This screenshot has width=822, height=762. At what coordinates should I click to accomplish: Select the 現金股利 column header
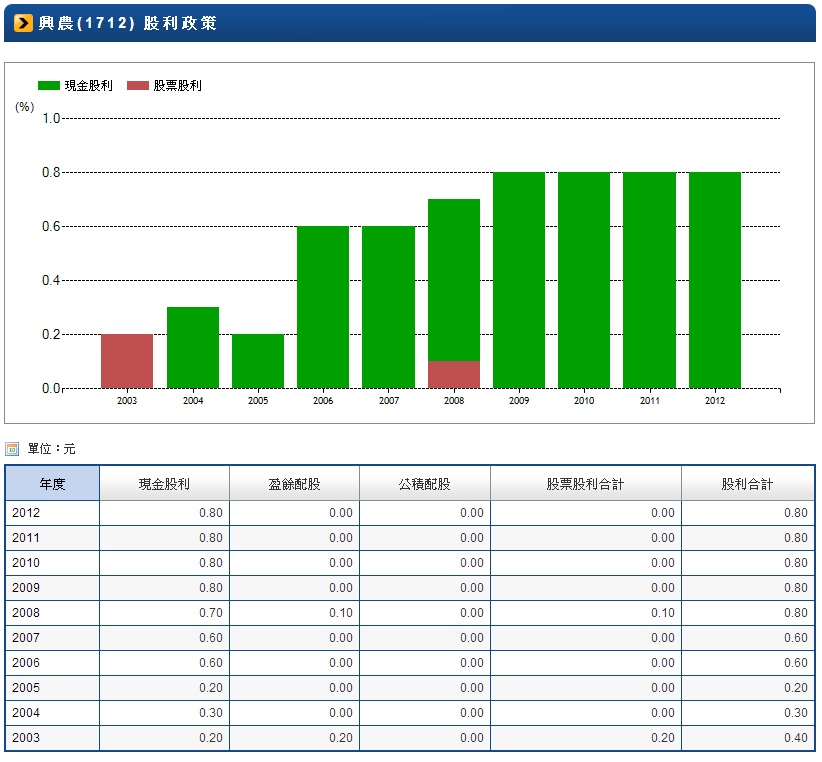pyautogui.click(x=164, y=483)
